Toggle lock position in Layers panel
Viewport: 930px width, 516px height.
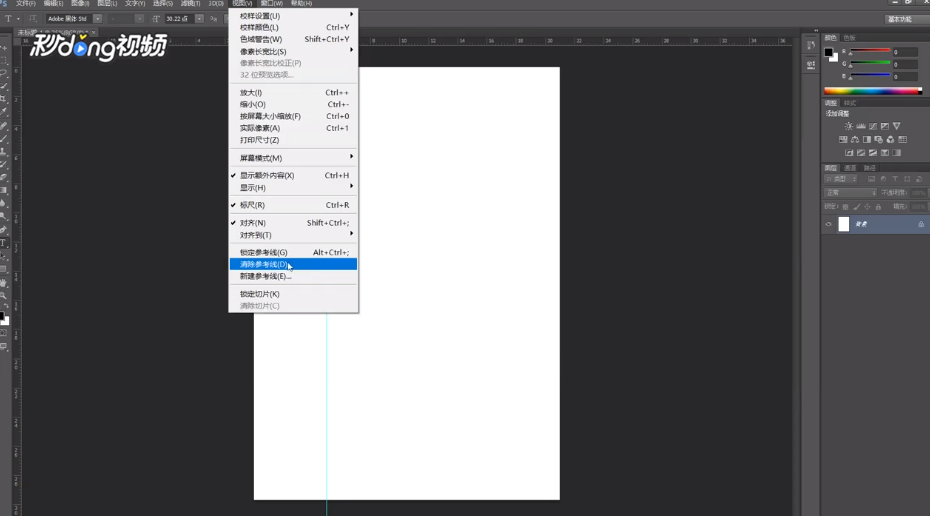pos(867,207)
